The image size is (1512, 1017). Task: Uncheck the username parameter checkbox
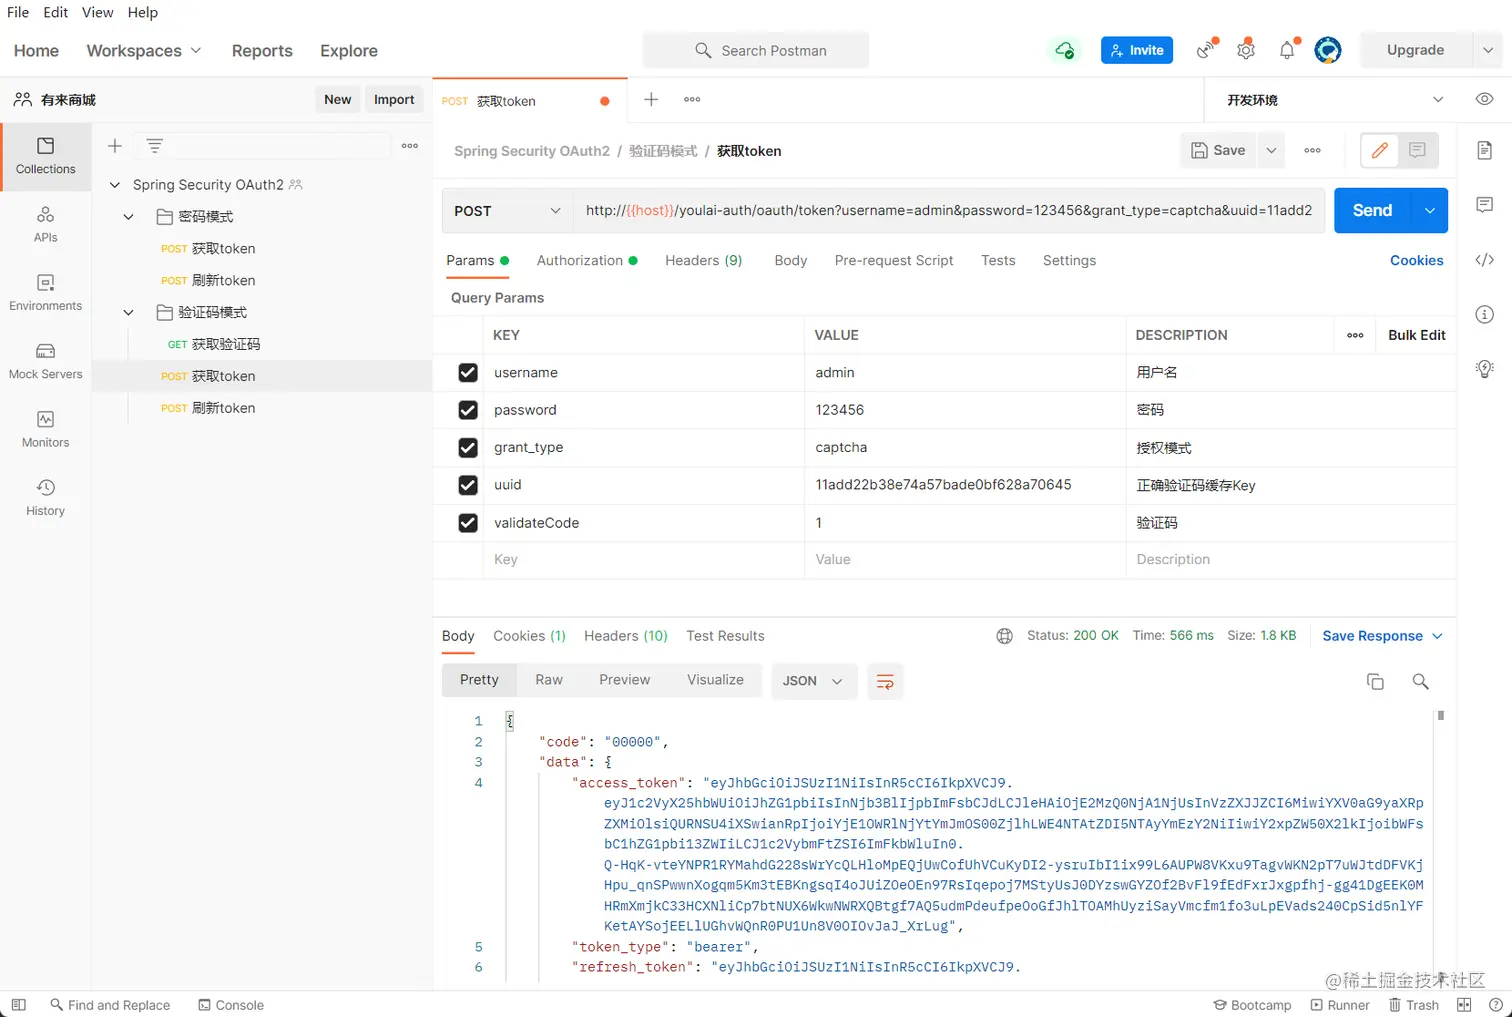pyautogui.click(x=467, y=372)
